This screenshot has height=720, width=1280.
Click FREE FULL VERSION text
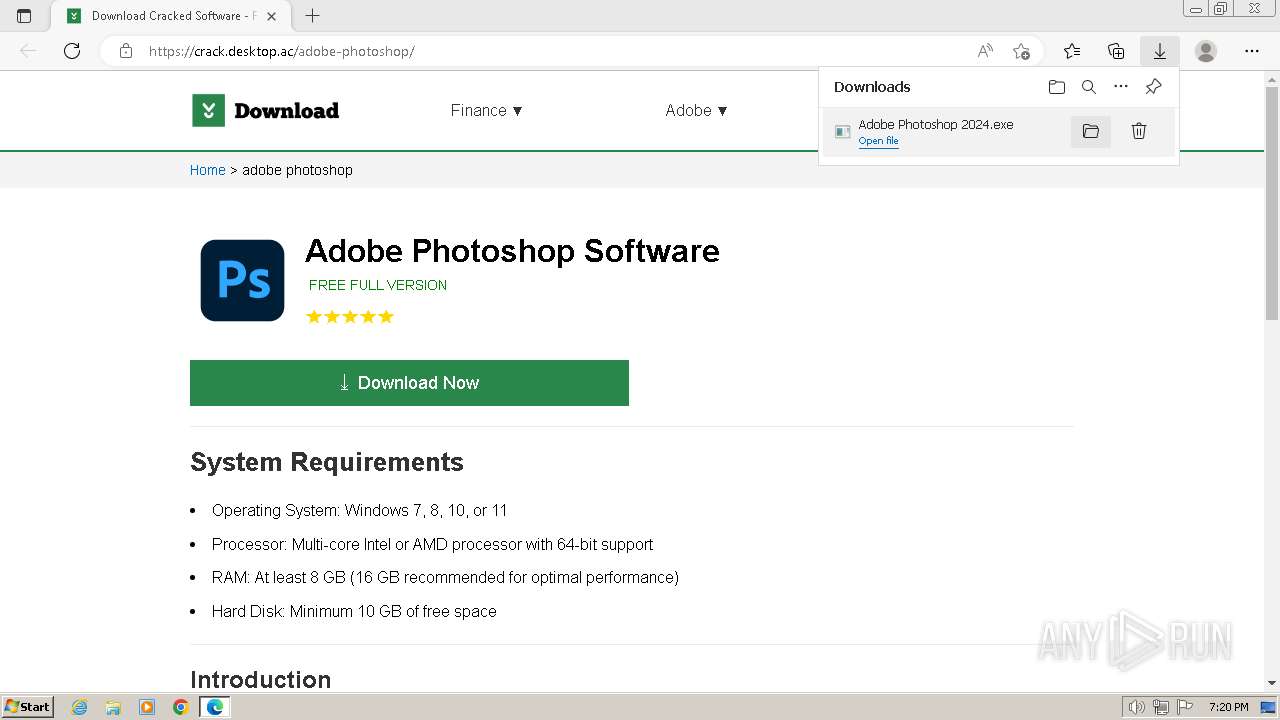tap(378, 285)
